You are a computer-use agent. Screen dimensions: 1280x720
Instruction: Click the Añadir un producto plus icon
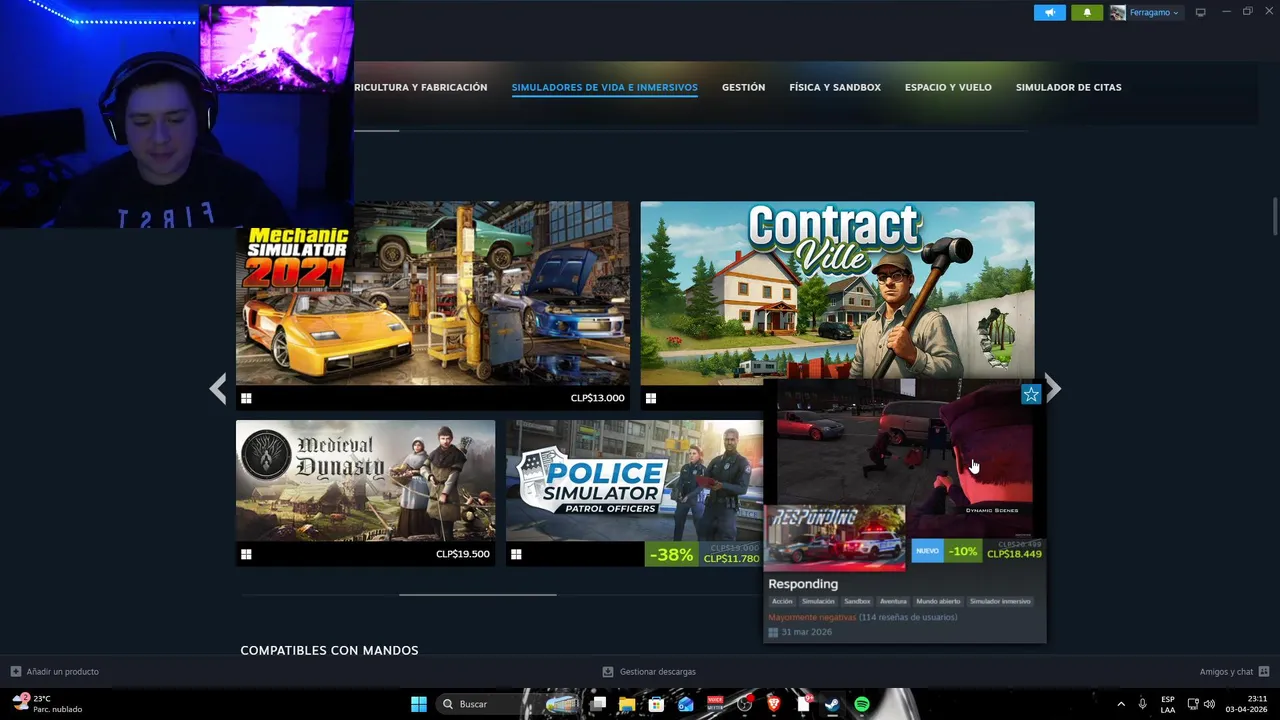pyautogui.click(x=15, y=672)
